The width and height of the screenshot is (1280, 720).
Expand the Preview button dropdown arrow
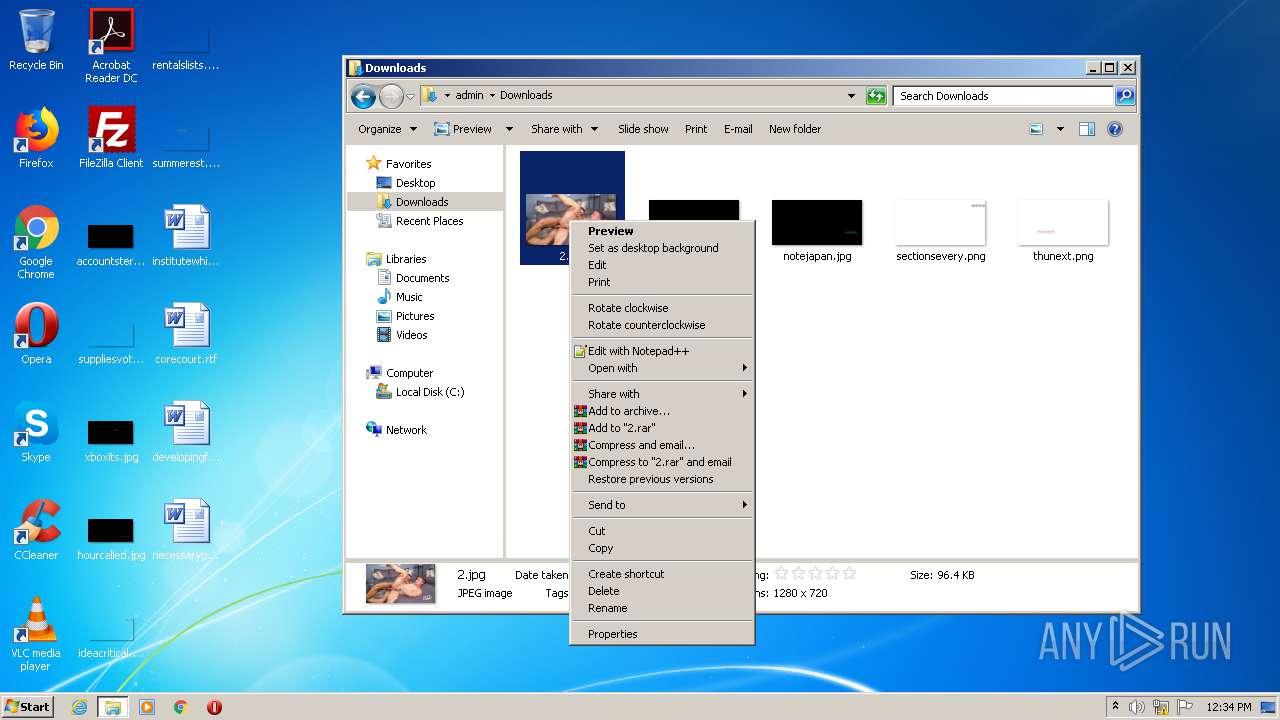pos(509,129)
